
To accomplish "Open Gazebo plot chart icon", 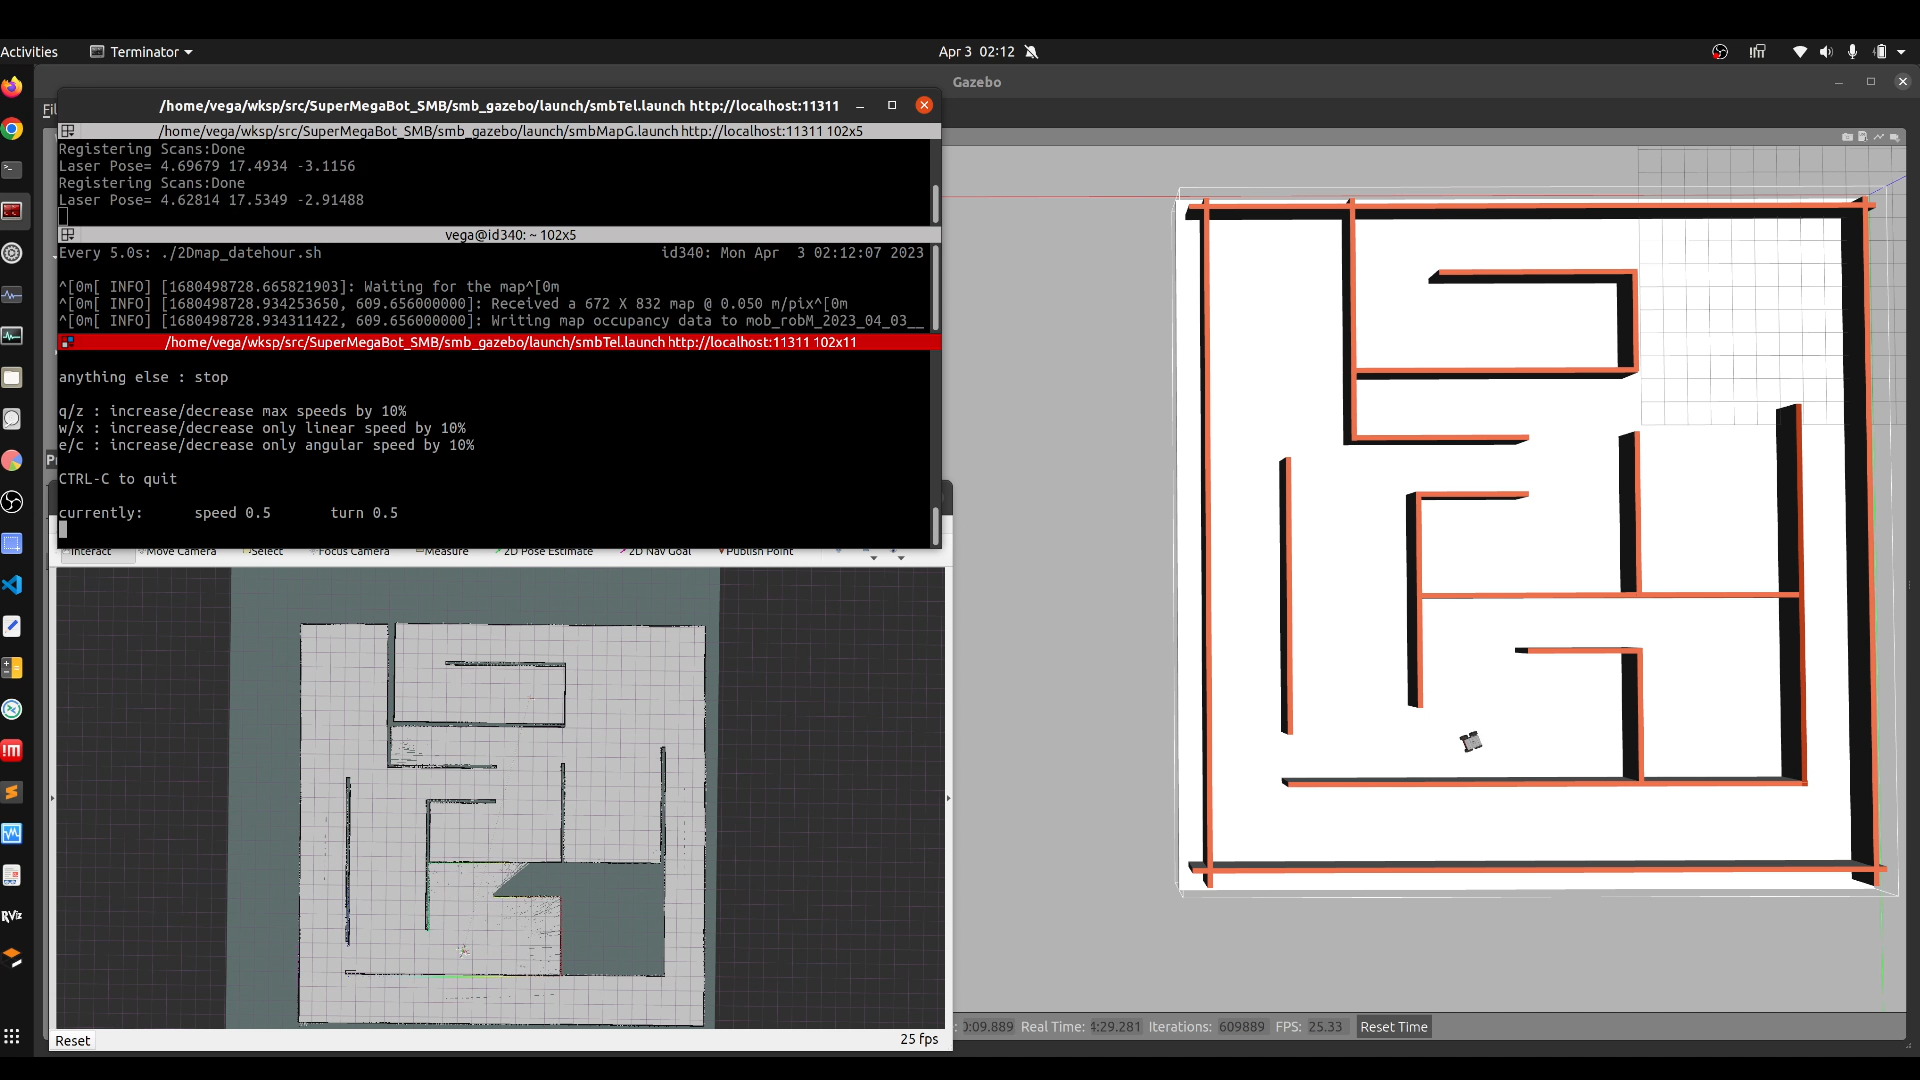I will [x=1878, y=137].
